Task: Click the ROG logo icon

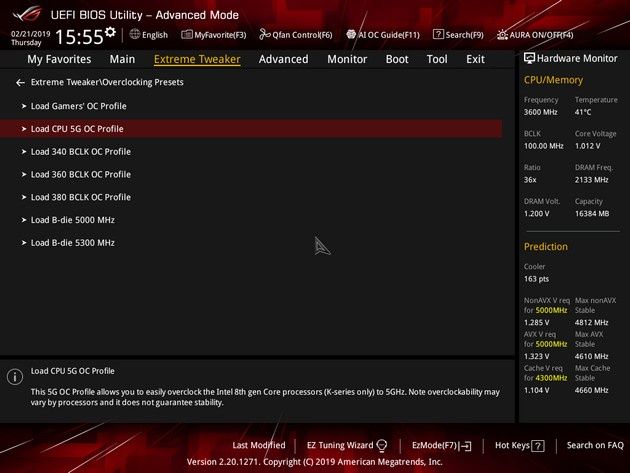Action: (x=27, y=15)
